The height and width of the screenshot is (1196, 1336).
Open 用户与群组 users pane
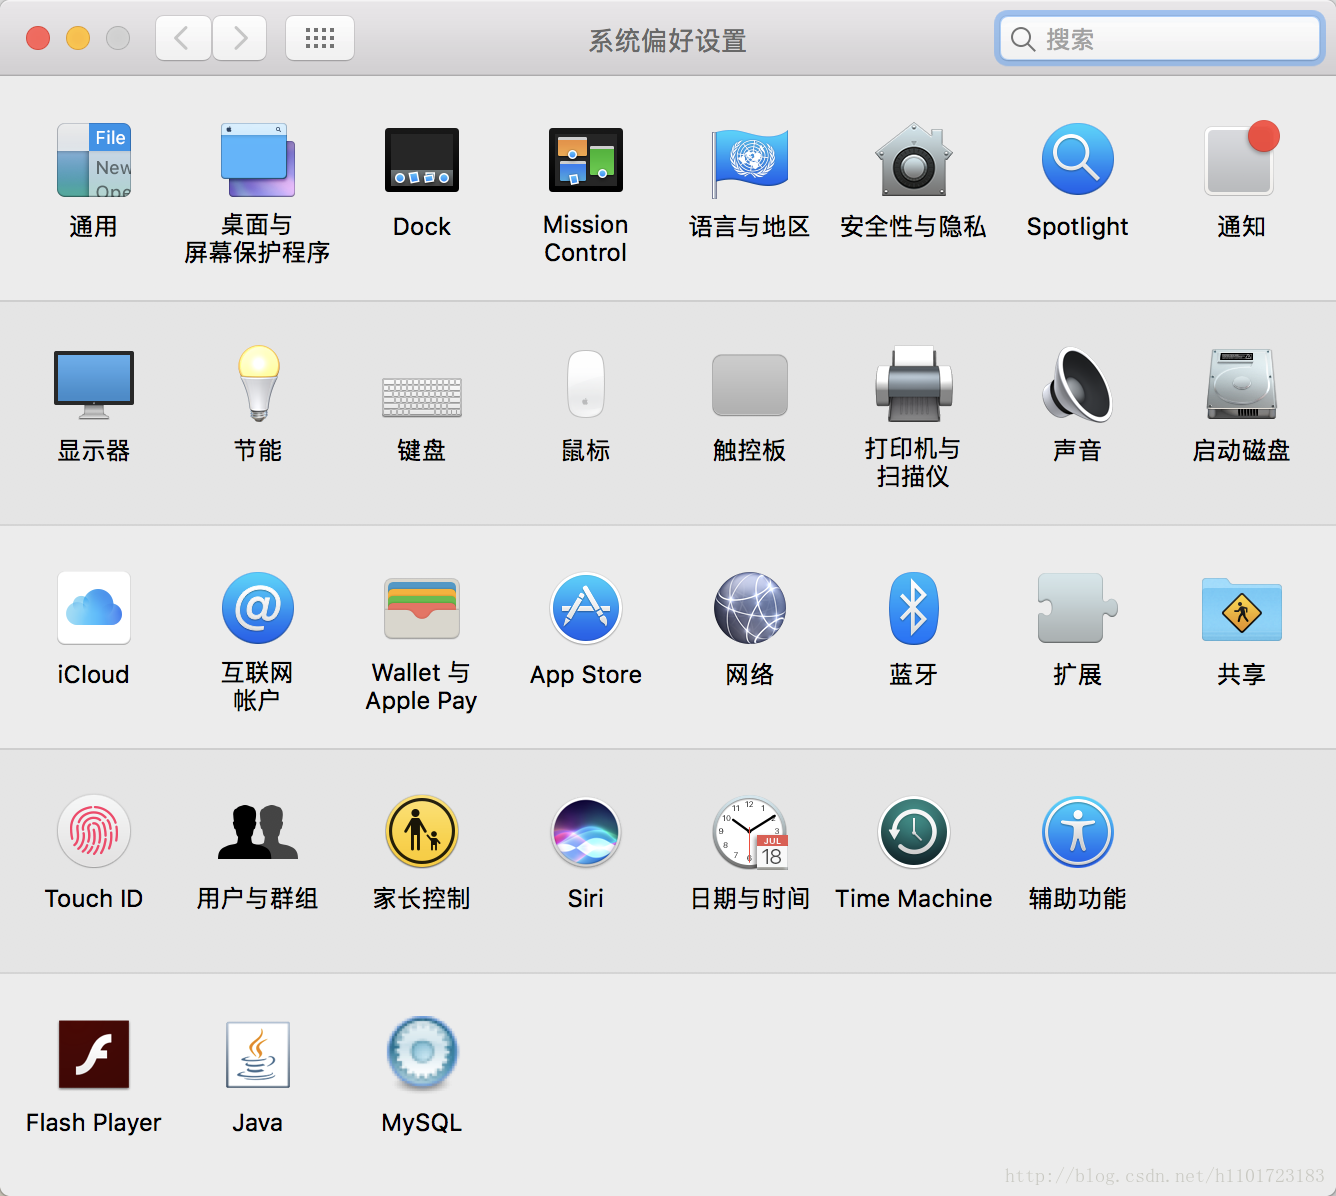click(258, 832)
